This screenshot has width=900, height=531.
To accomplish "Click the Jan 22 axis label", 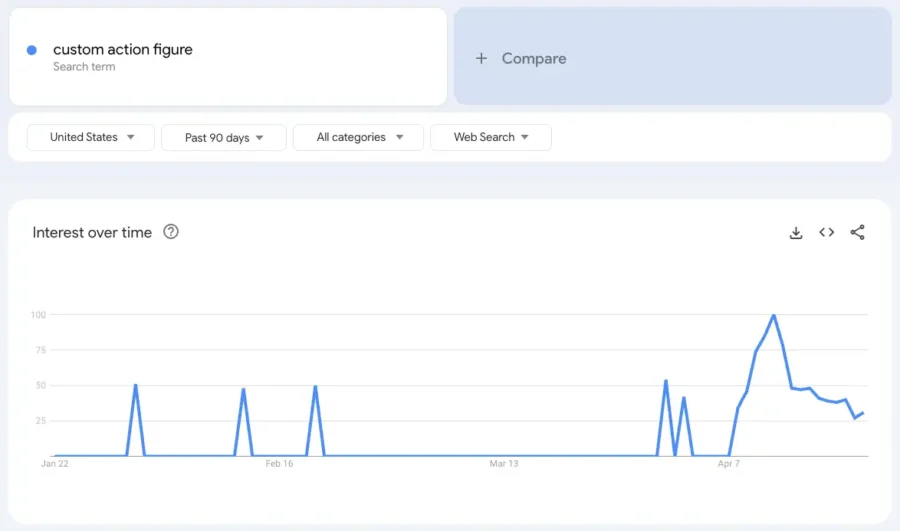I will [x=55, y=464].
